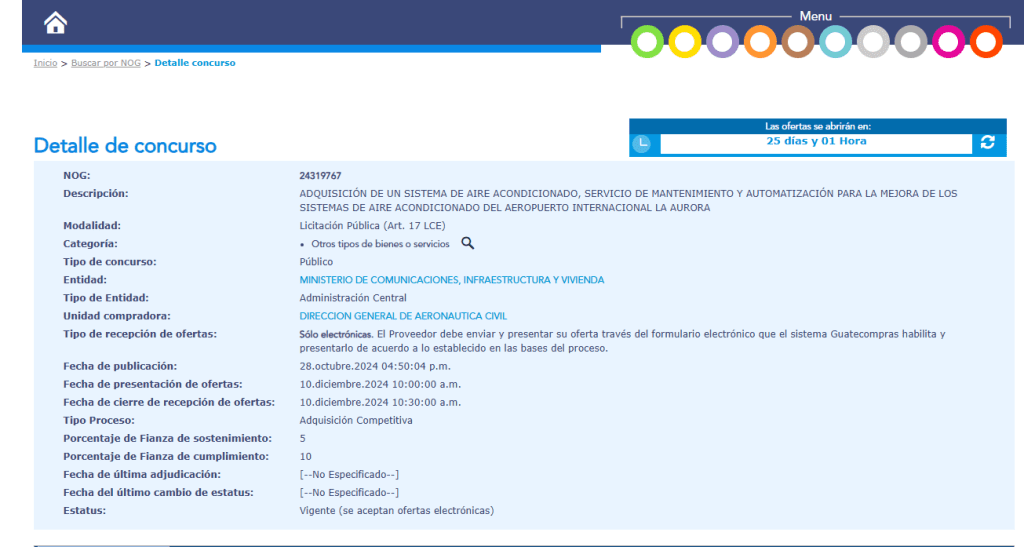Click the Detalle de concurso heading
This screenshot has width=1024, height=547.
pos(125,146)
